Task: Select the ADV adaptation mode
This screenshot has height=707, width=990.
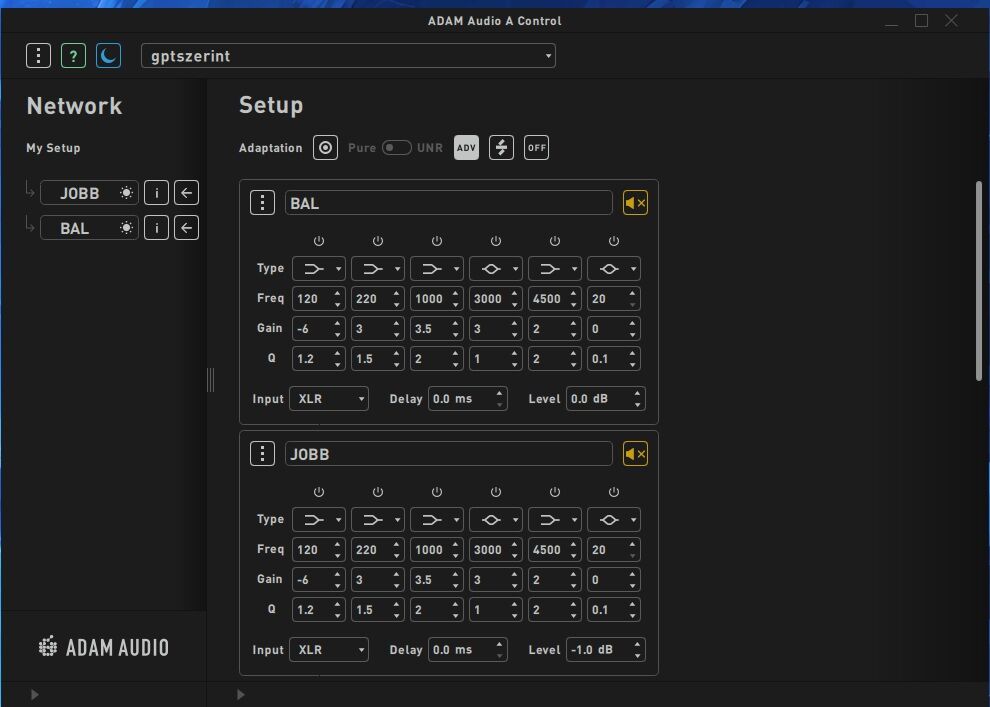Action: [466, 148]
